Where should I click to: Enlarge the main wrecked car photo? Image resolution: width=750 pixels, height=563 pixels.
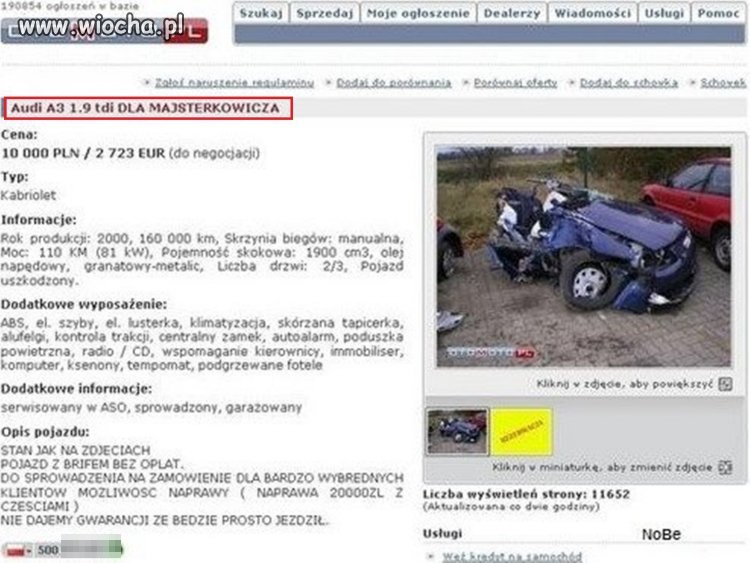click(x=583, y=256)
